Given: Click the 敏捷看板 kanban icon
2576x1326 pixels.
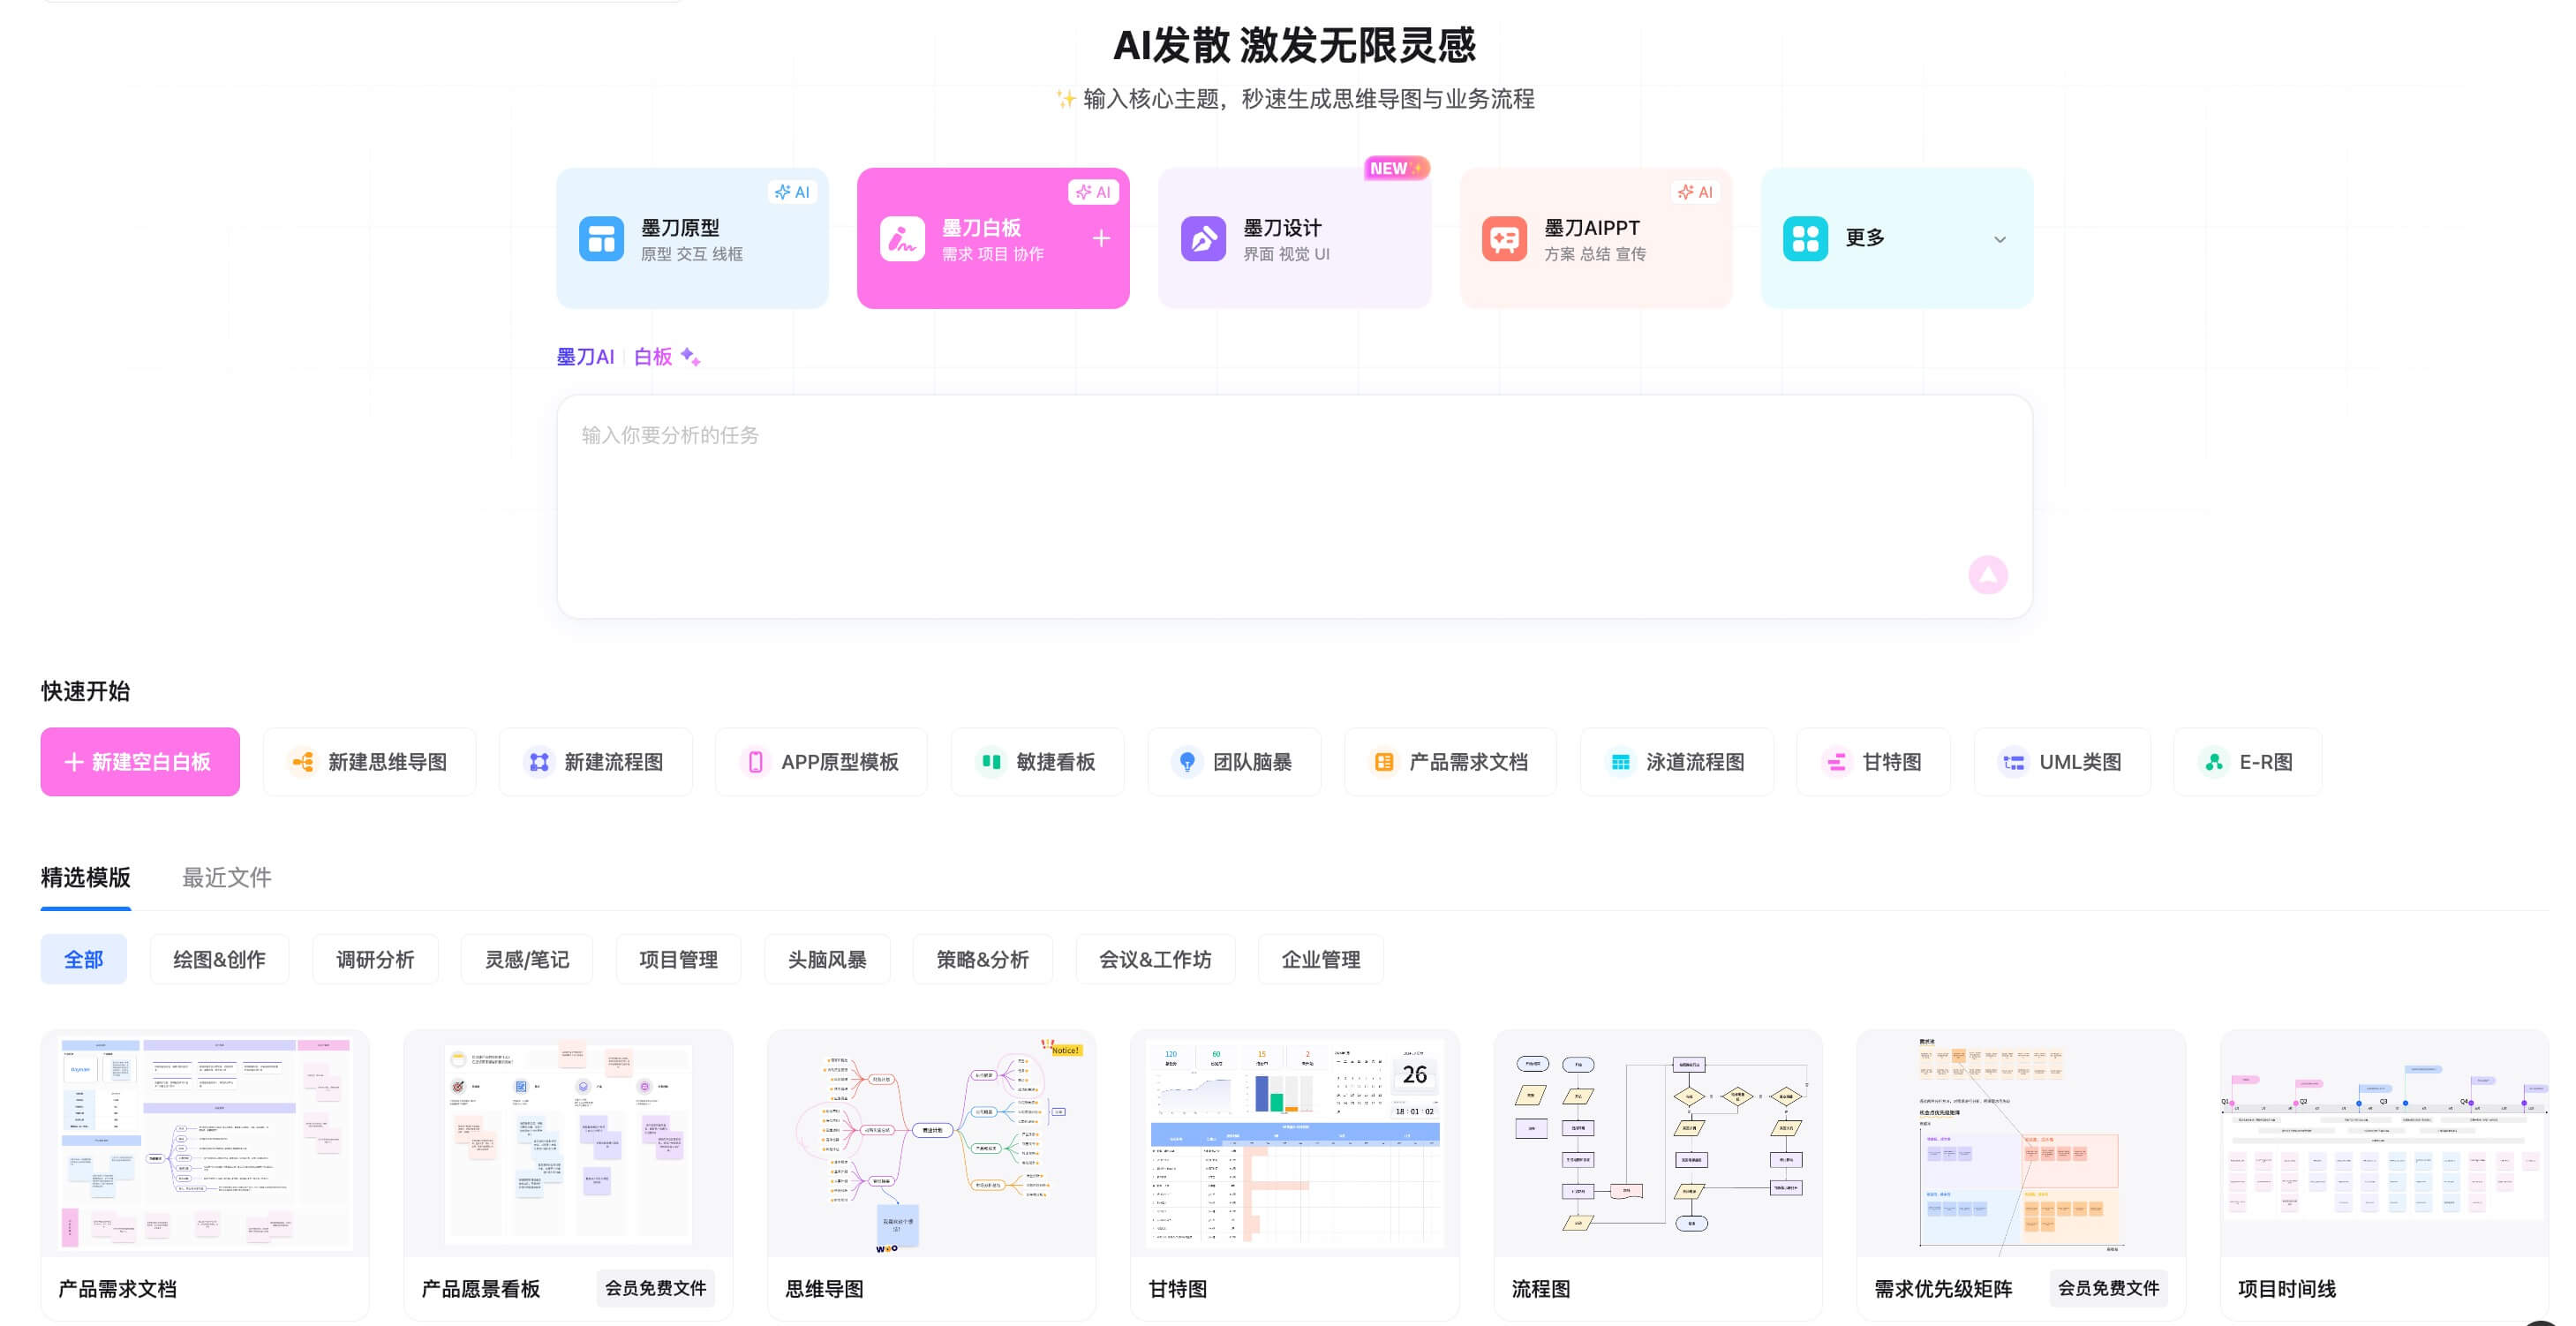Looking at the screenshot, I should coord(991,762).
